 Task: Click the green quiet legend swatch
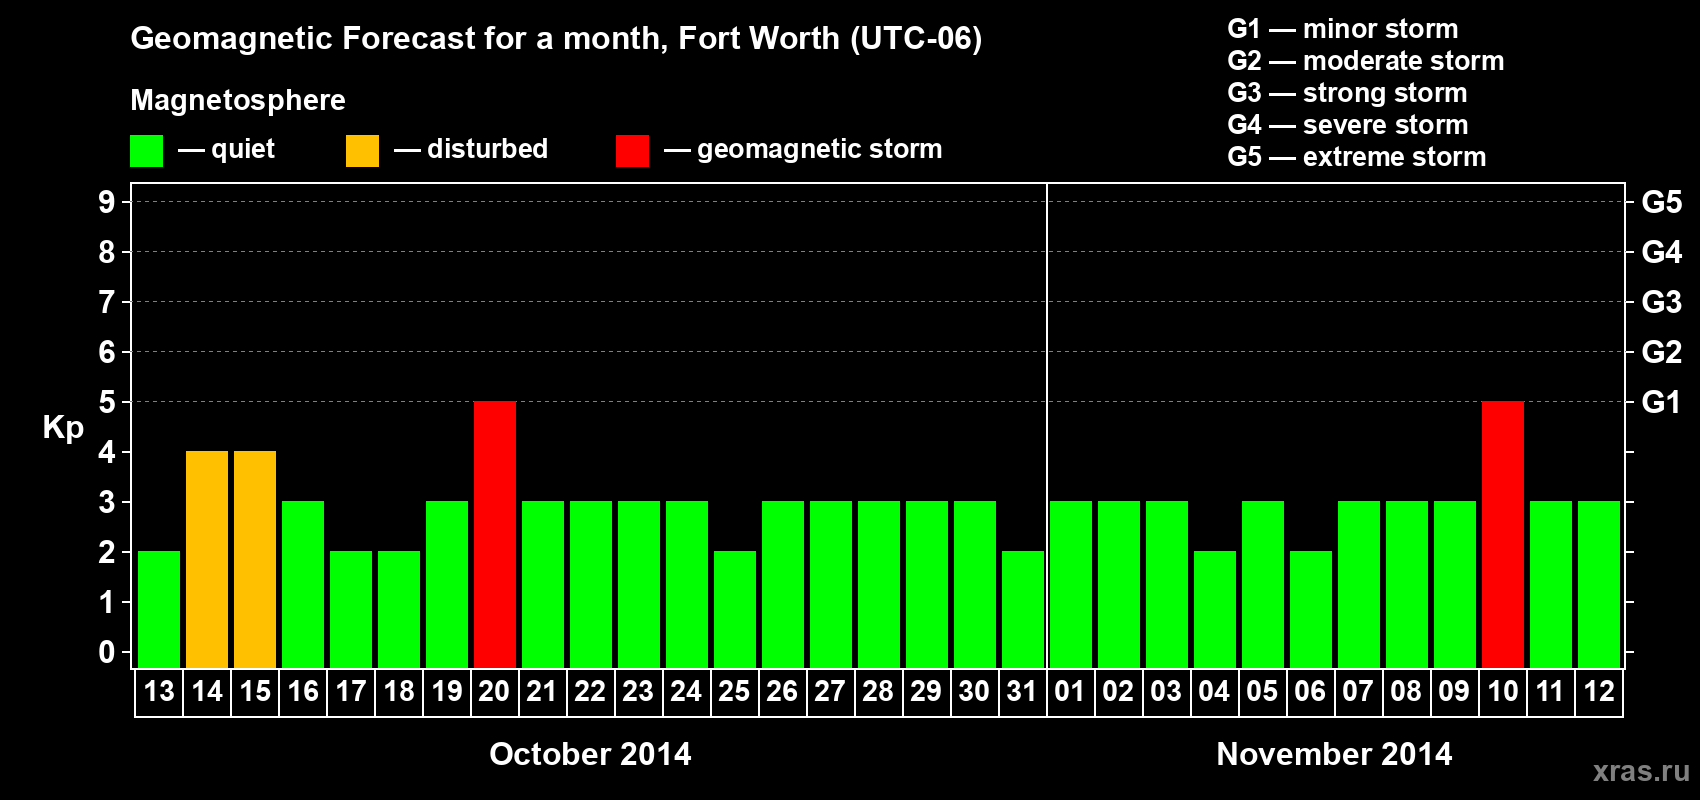[x=147, y=151]
